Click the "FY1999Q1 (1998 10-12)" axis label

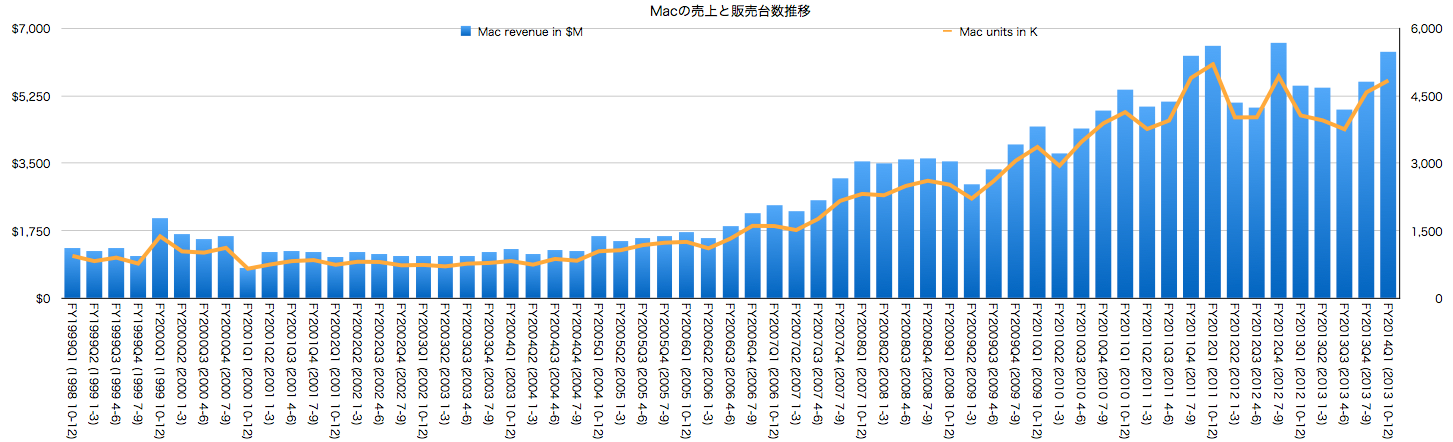tap(72, 369)
